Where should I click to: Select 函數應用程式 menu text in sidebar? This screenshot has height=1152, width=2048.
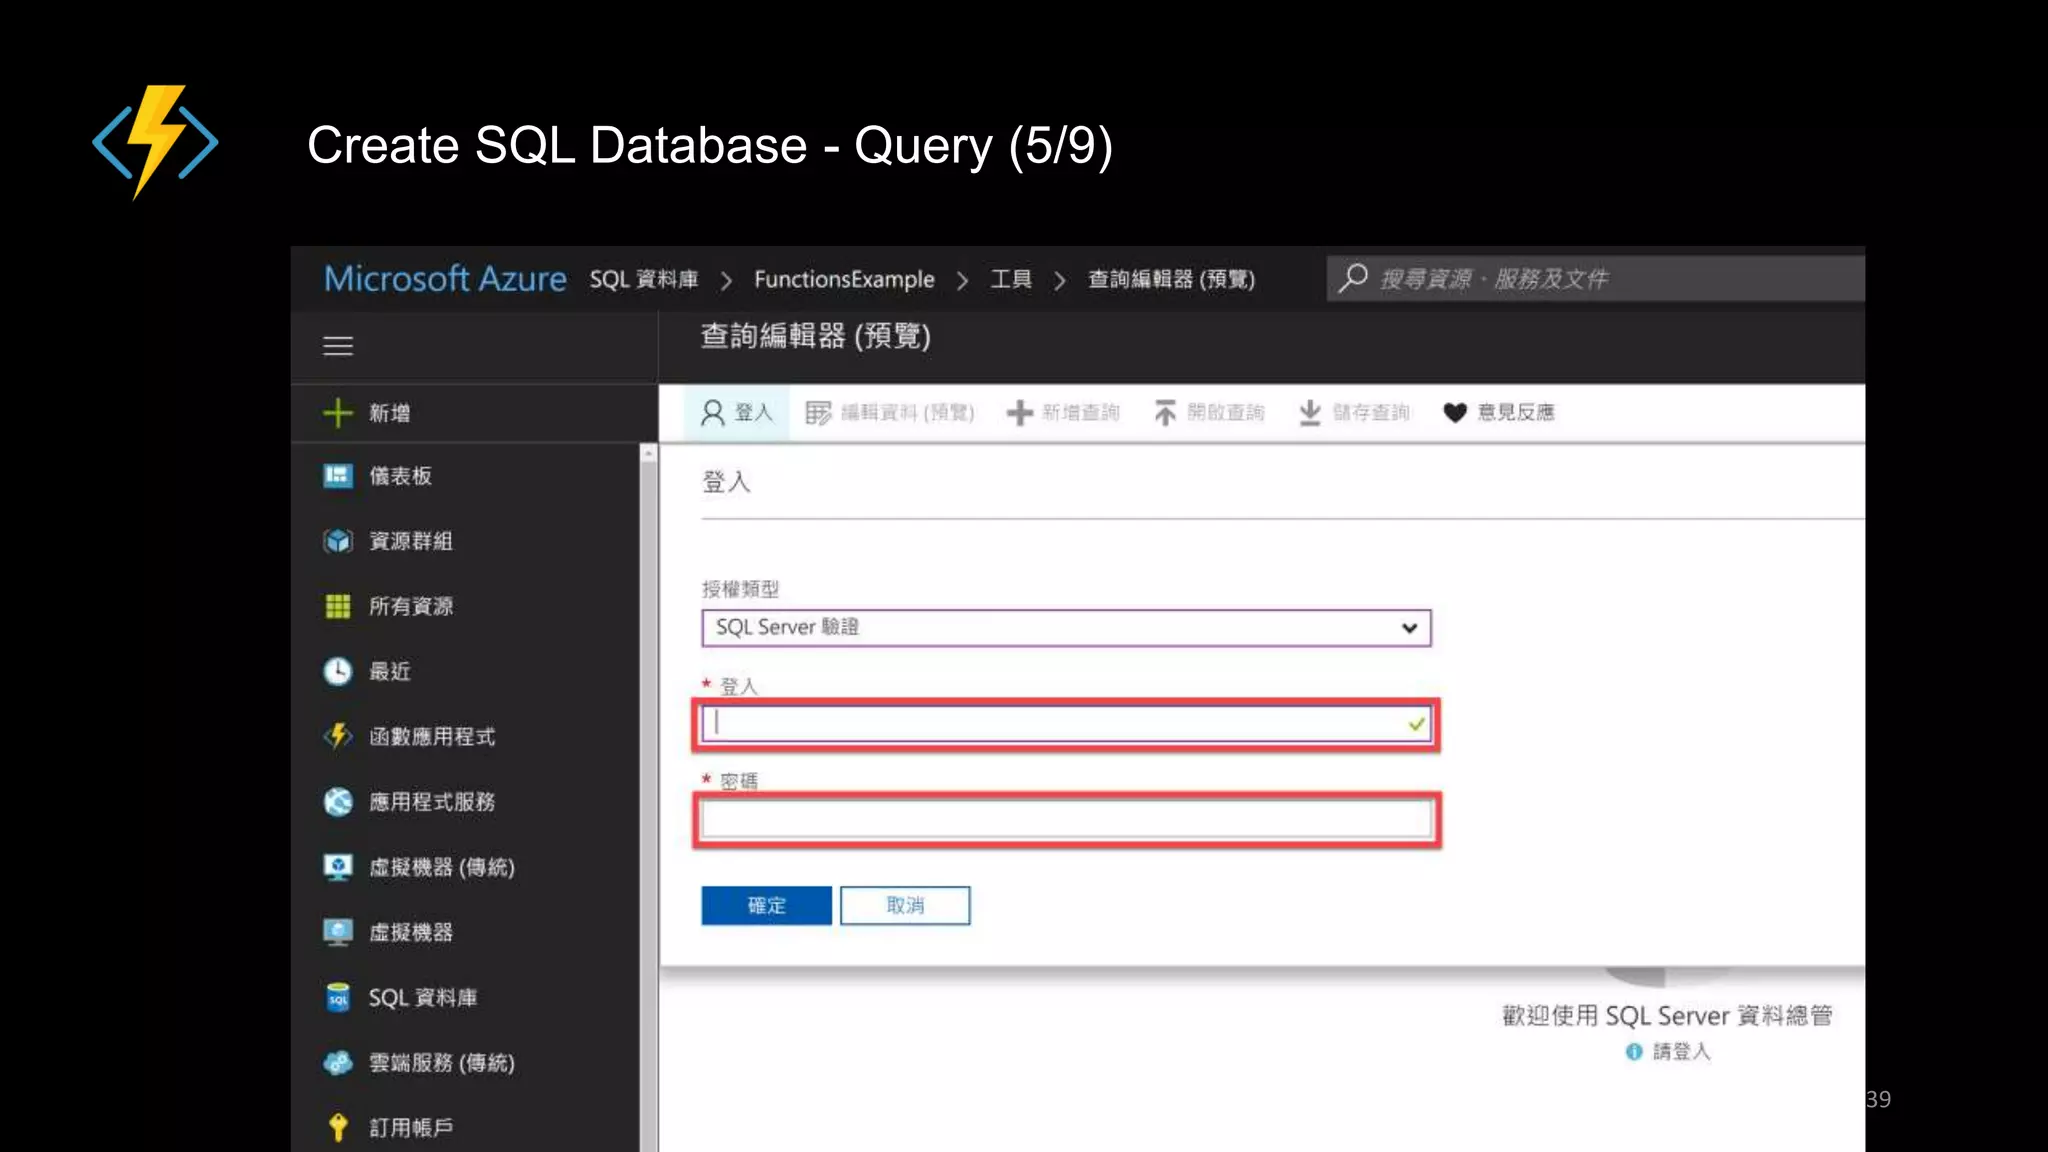point(432,736)
